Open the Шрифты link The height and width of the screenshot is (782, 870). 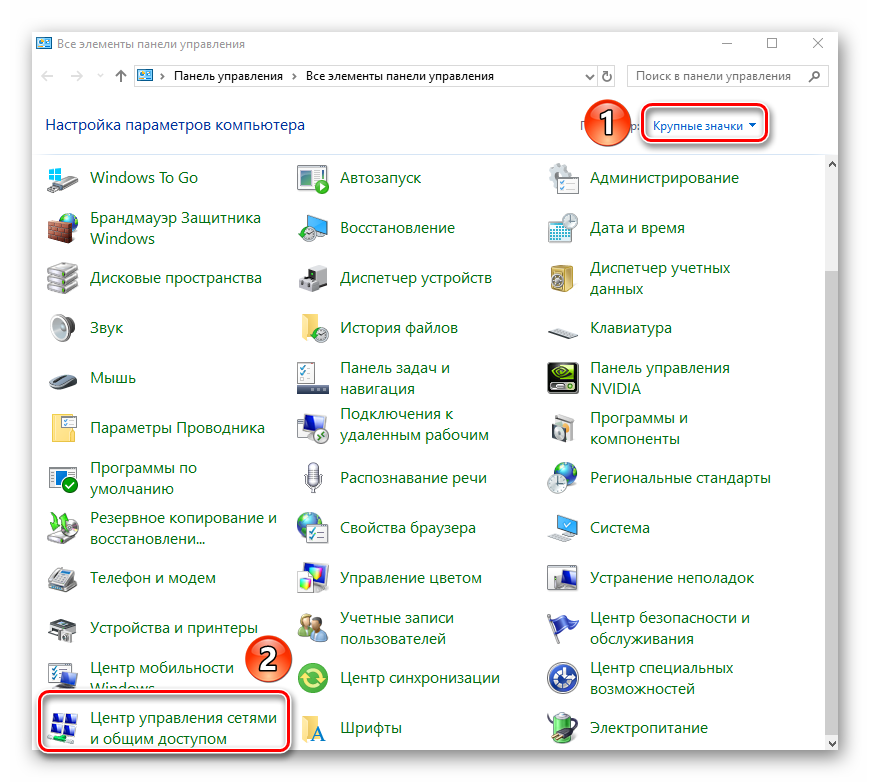pos(371,728)
